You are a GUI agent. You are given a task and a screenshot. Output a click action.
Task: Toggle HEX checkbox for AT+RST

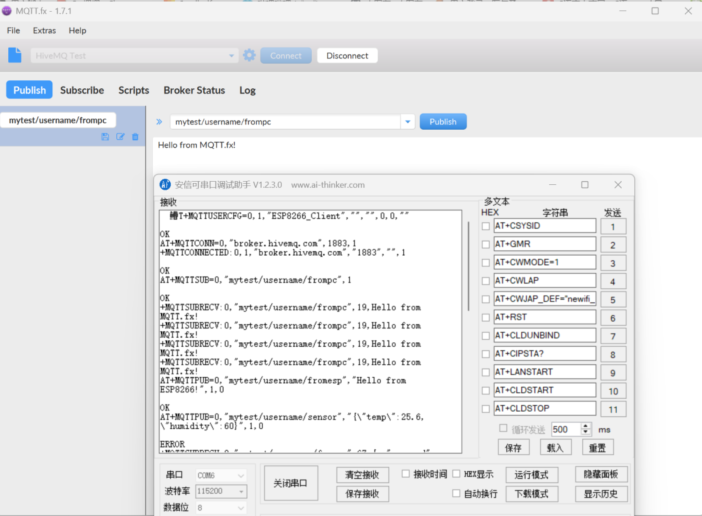pos(486,318)
